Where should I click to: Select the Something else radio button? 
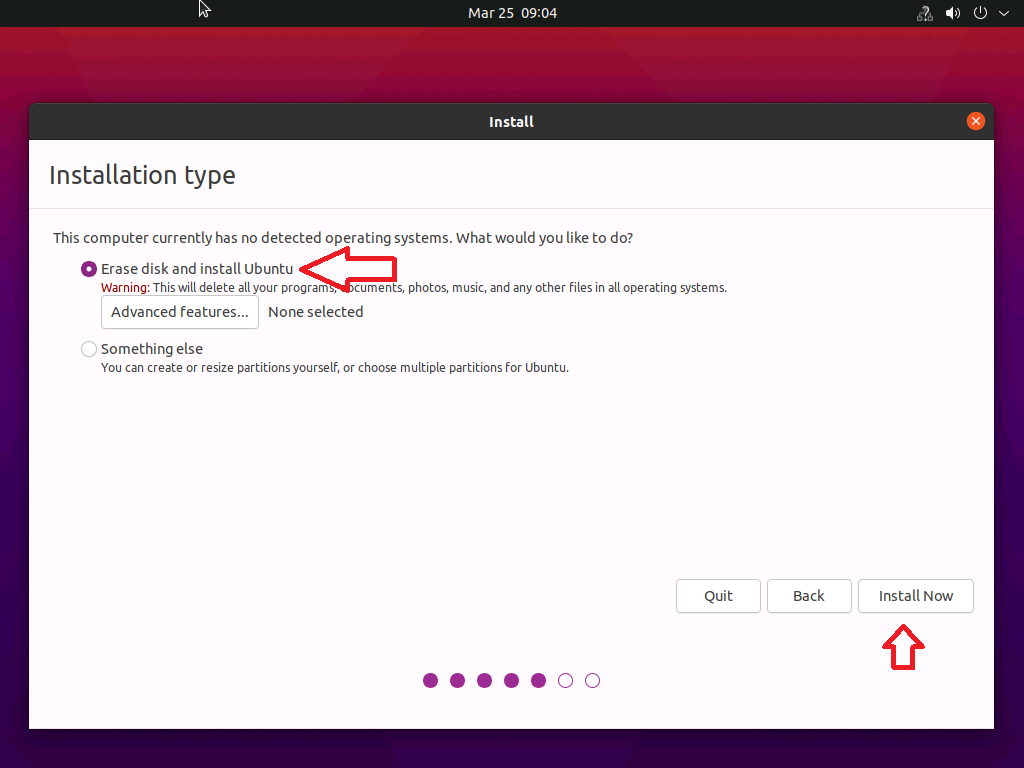(89, 349)
